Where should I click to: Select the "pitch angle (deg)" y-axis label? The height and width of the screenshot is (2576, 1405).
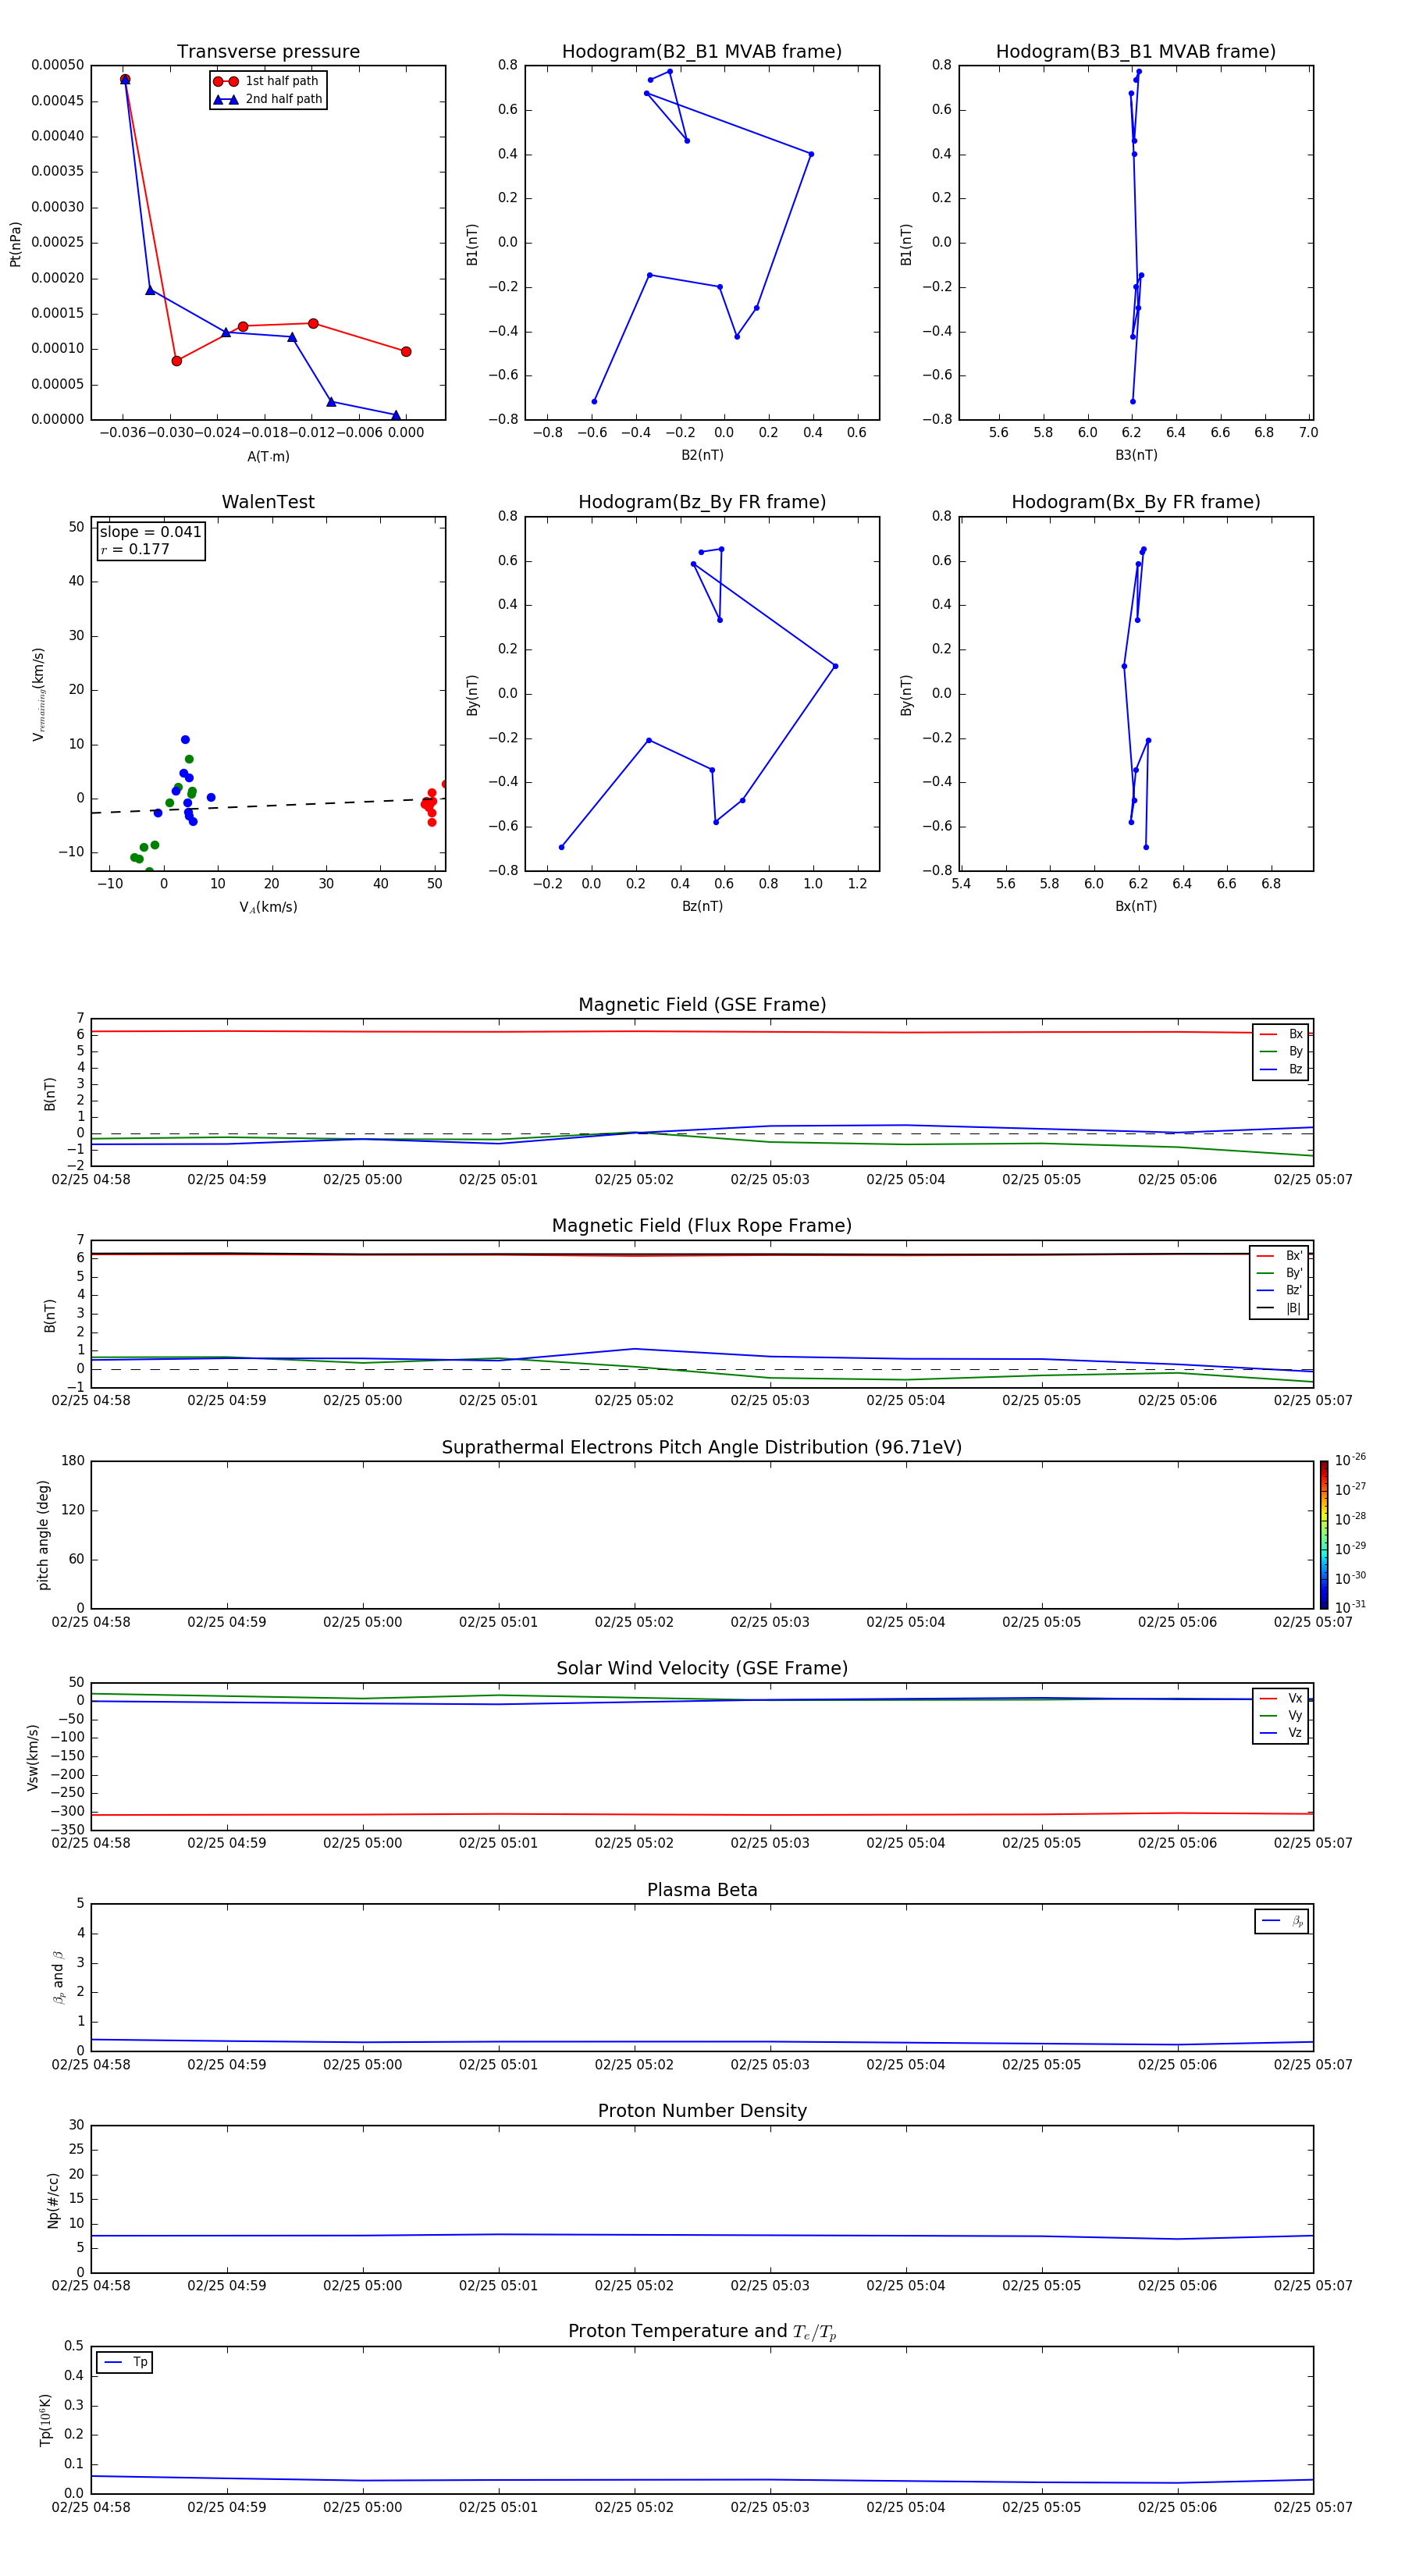click(43, 1535)
